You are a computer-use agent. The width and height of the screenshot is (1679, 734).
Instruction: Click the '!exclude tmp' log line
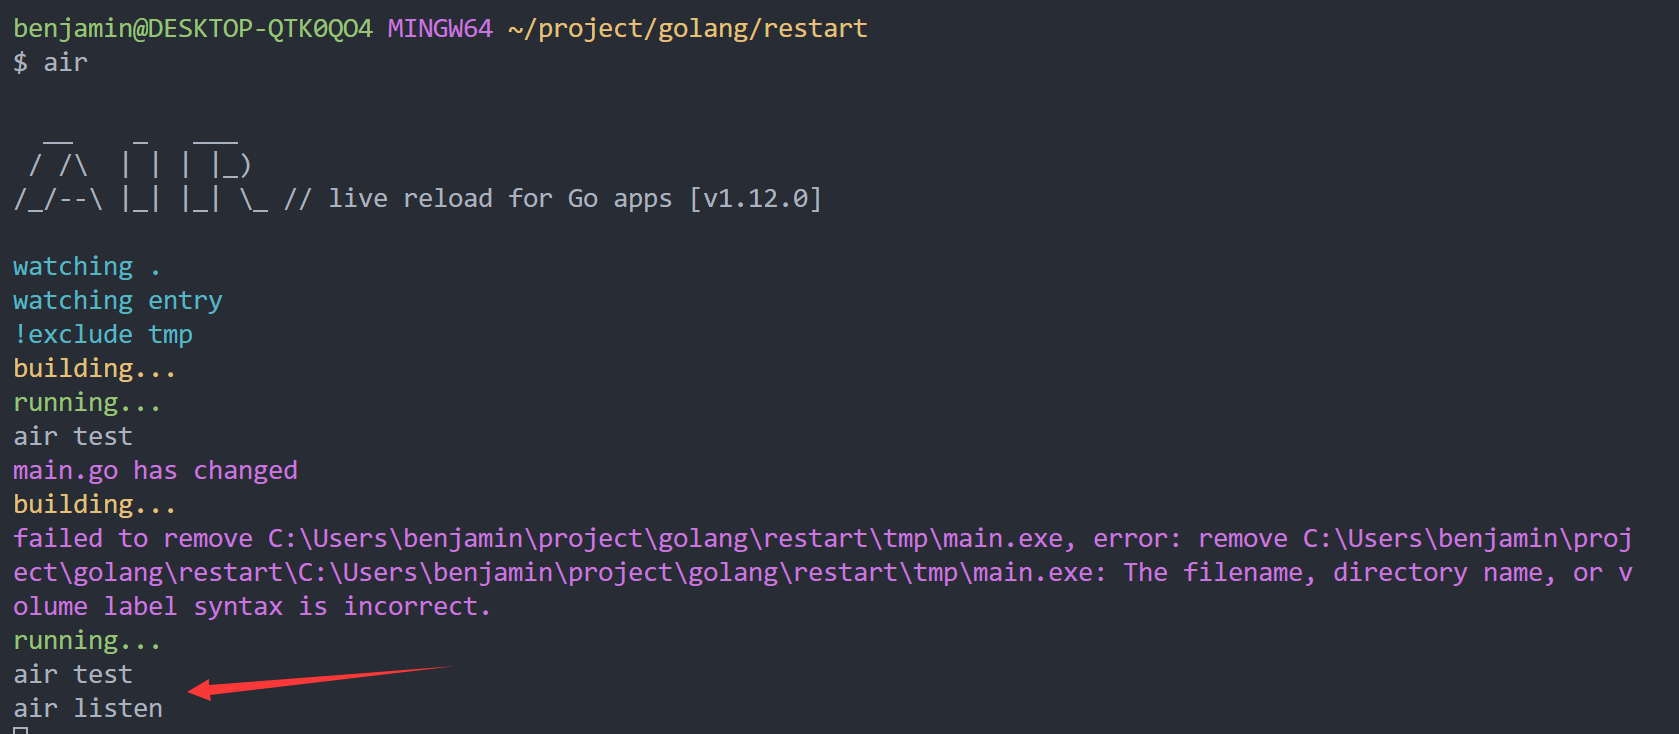[x=103, y=334]
